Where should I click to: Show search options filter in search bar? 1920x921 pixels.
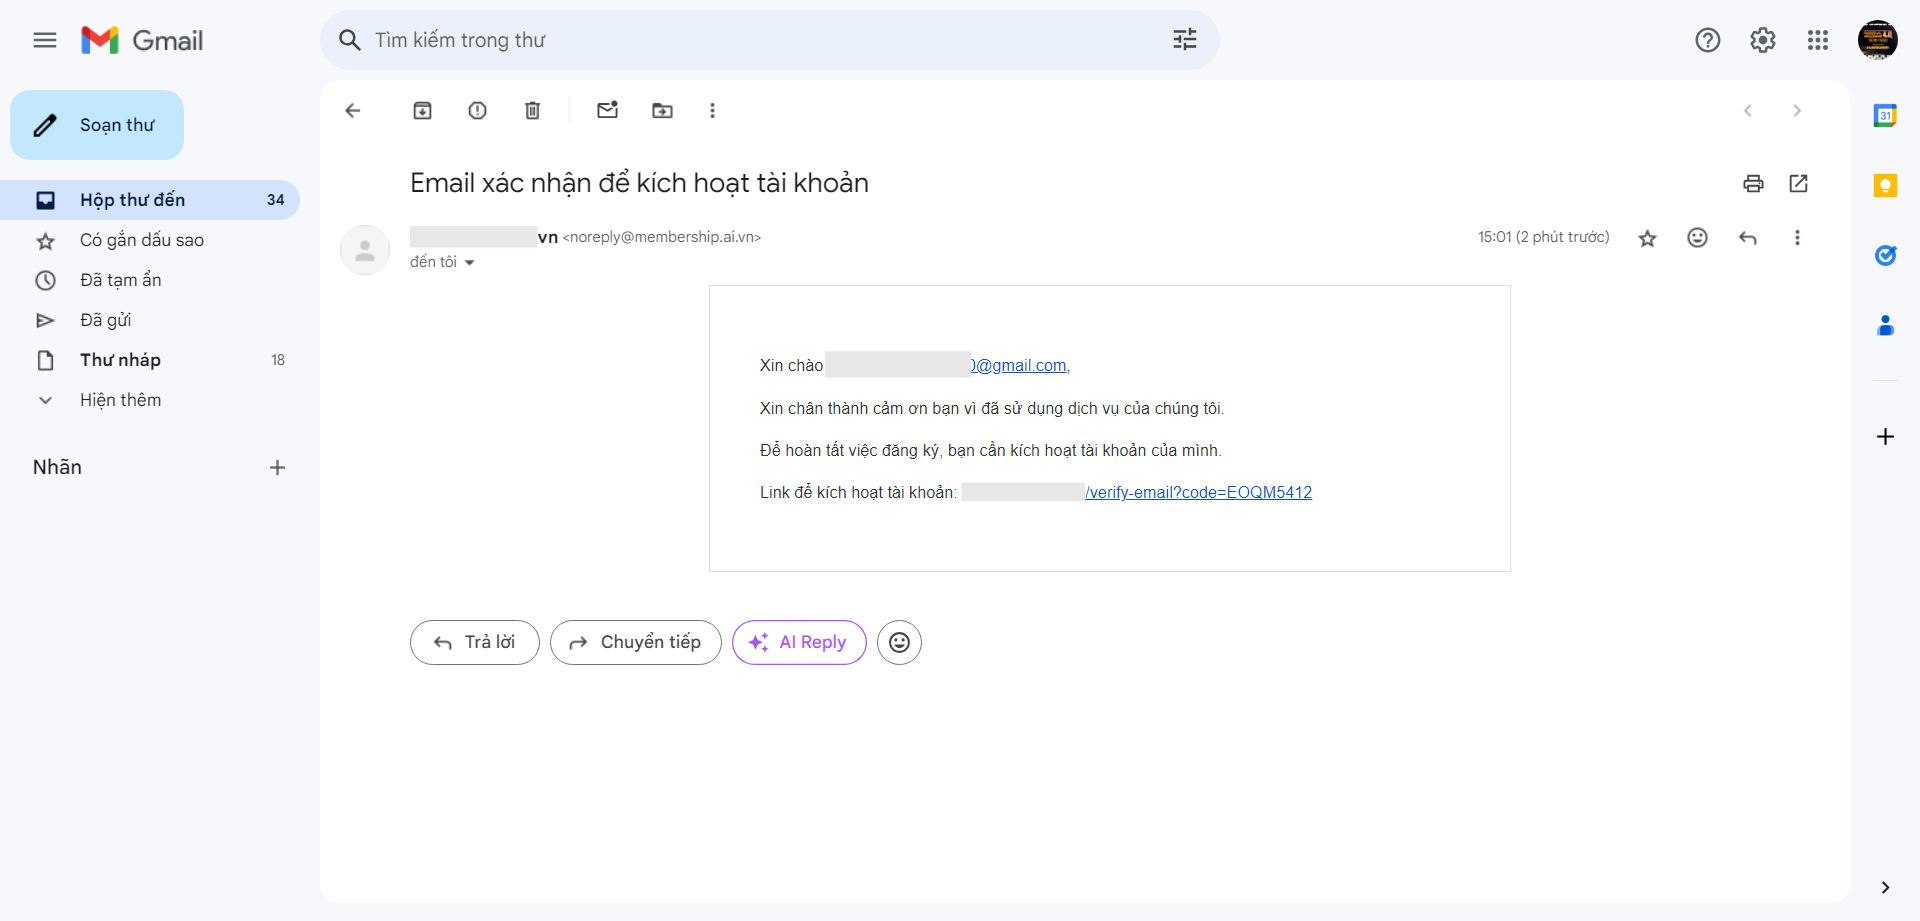[x=1184, y=40]
